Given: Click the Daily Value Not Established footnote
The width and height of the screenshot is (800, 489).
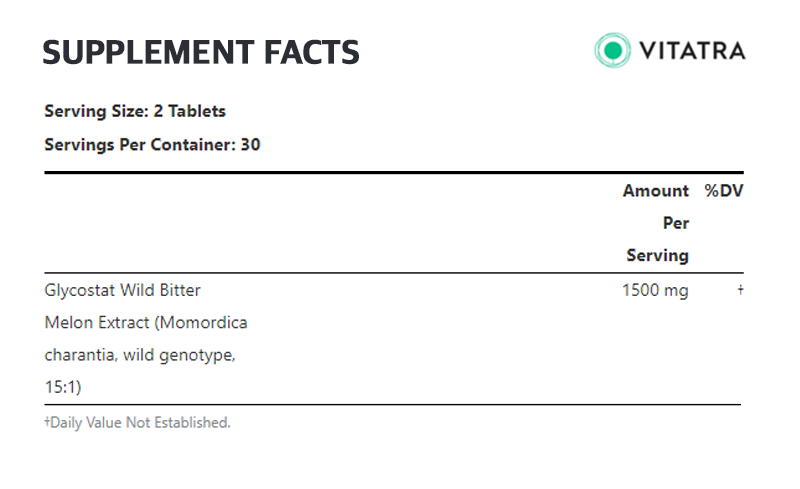Looking at the screenshot, I should 140,423.
